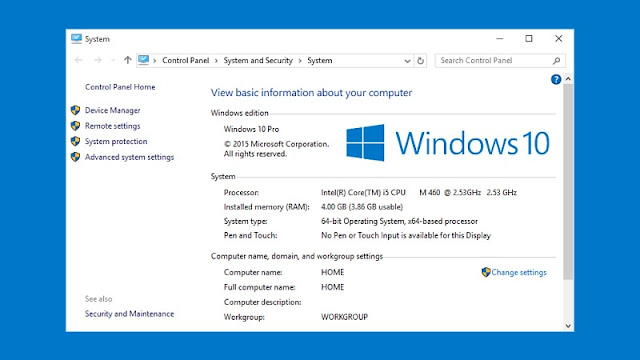This screenshot has width=640, height=360.
Task: Click Change settings link
Action: coord(519,272)
